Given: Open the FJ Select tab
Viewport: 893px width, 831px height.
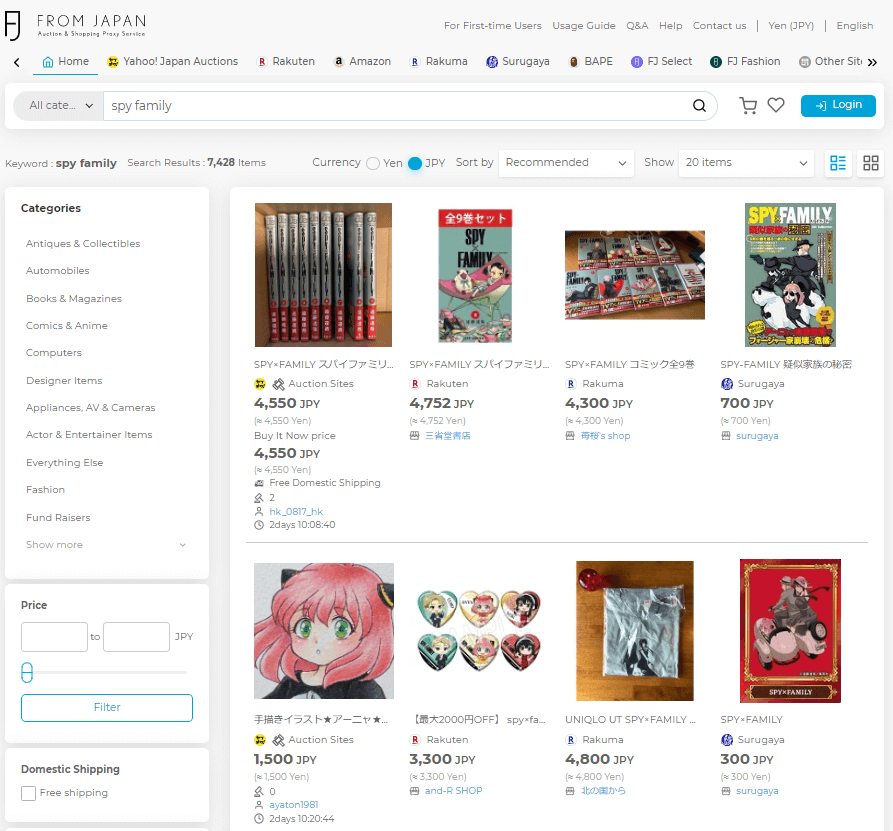Looking at the screenshot, I should click(661, 62).
